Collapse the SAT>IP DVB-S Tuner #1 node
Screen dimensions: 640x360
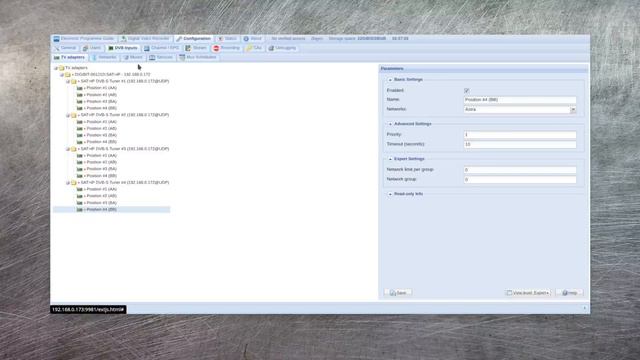[68, 82]
